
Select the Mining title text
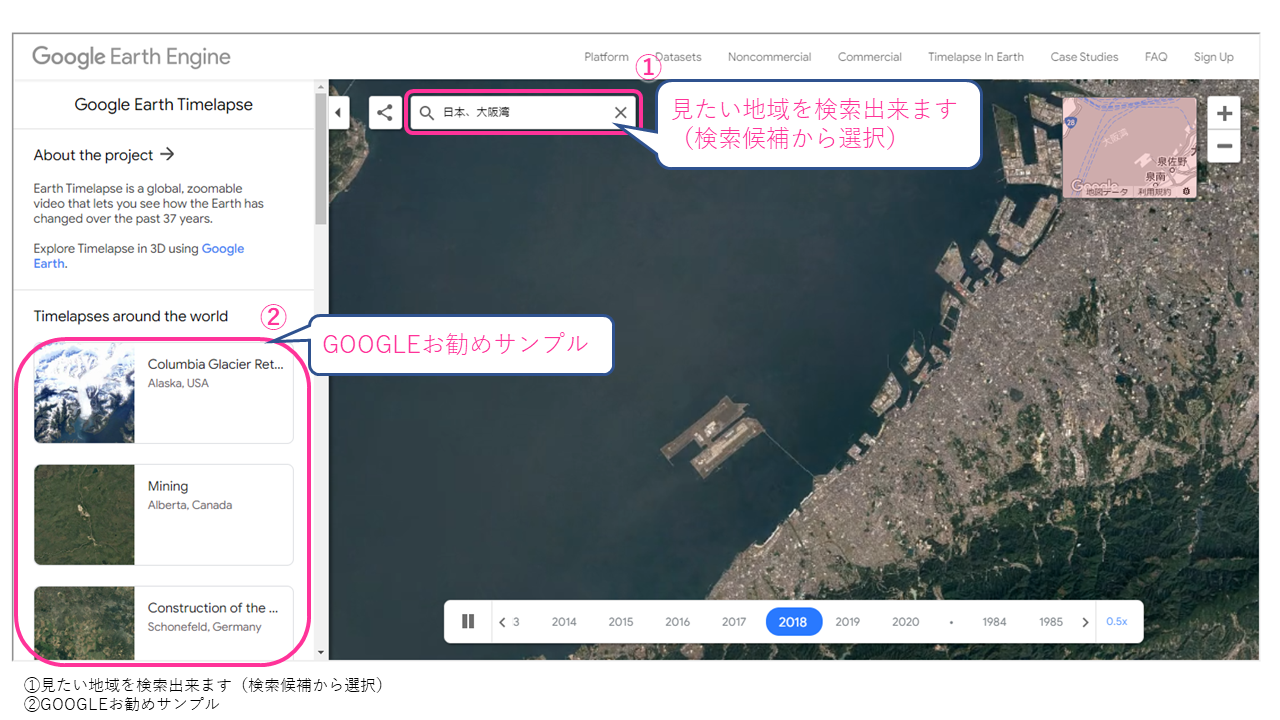(x=168, y=487)
